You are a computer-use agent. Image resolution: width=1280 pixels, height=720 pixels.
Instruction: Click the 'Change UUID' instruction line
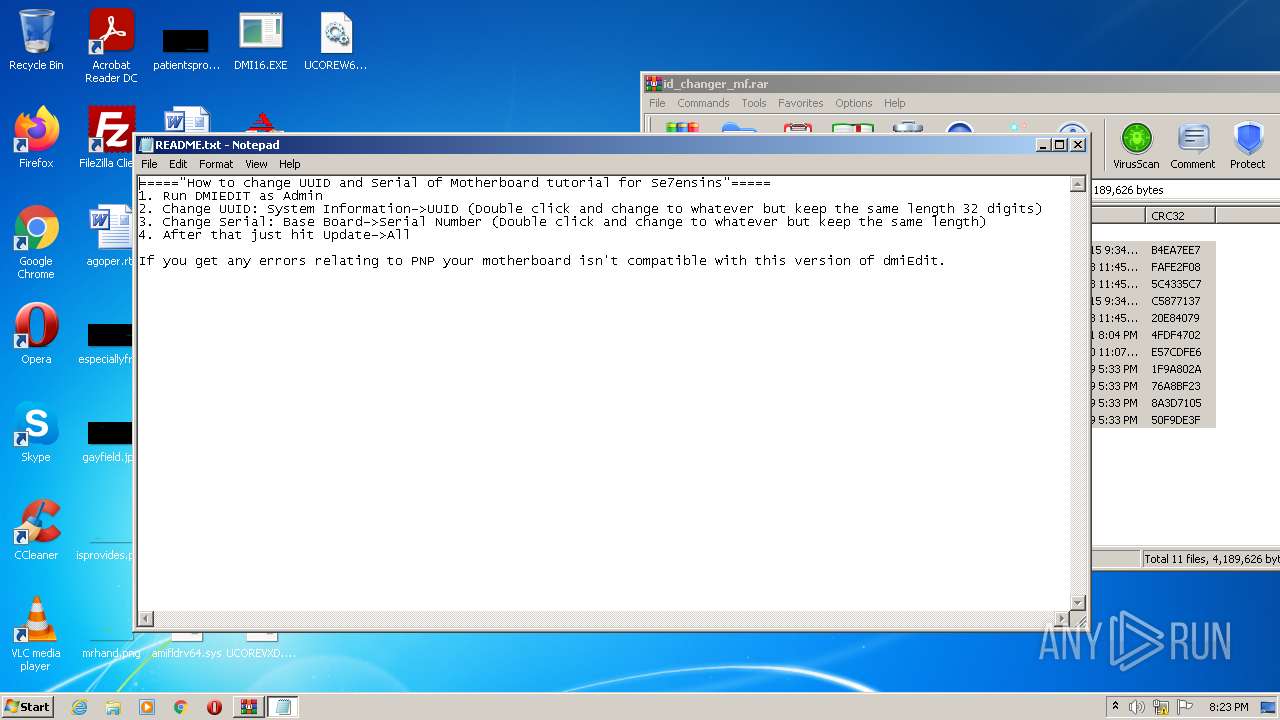tap(591, 209)
